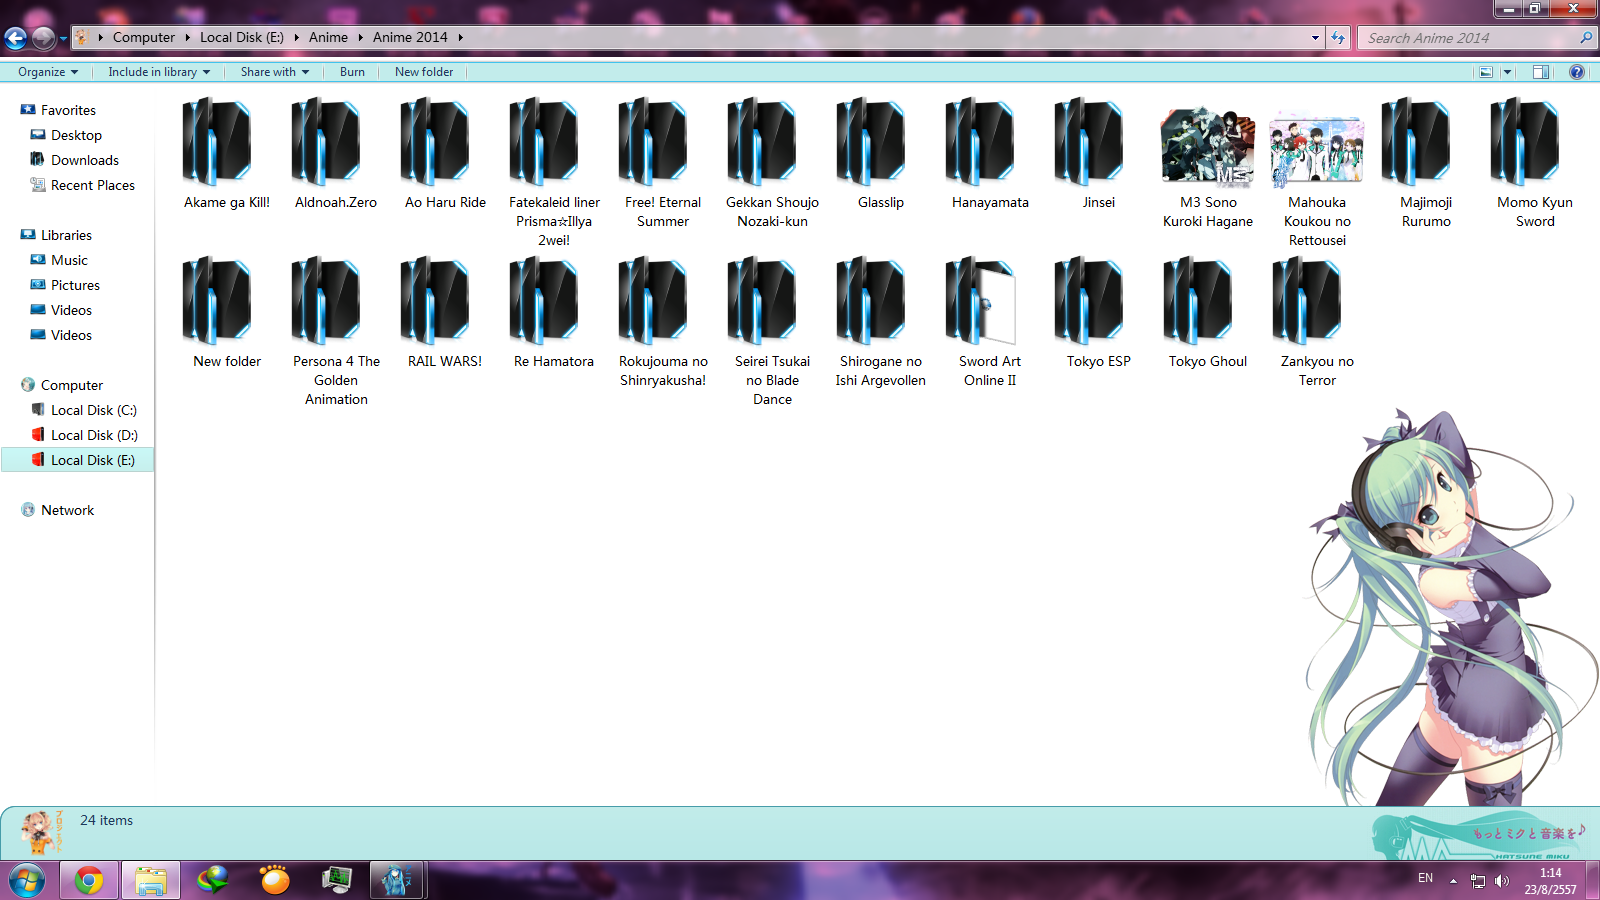Open Recent Places in the sidebar
Screen dimensions: 1600x900
(x=93, y=185)
